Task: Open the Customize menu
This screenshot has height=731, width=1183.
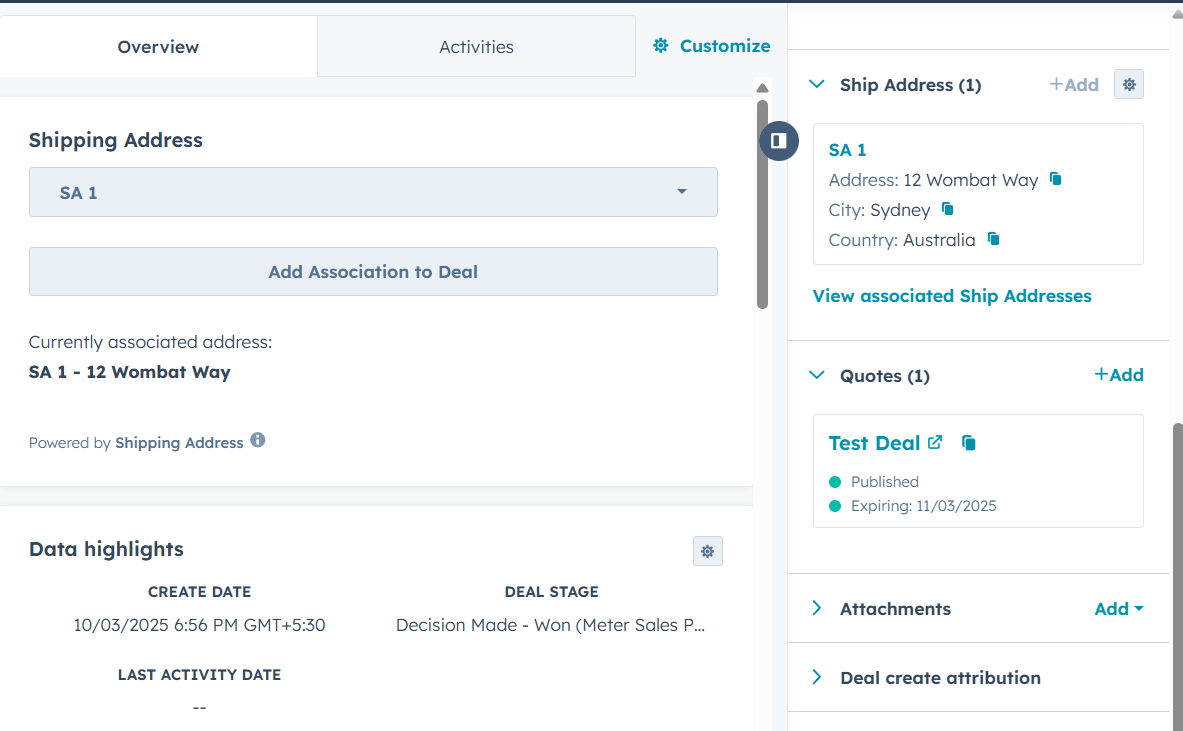Action: pyautogui.click(x=711, y=45)
